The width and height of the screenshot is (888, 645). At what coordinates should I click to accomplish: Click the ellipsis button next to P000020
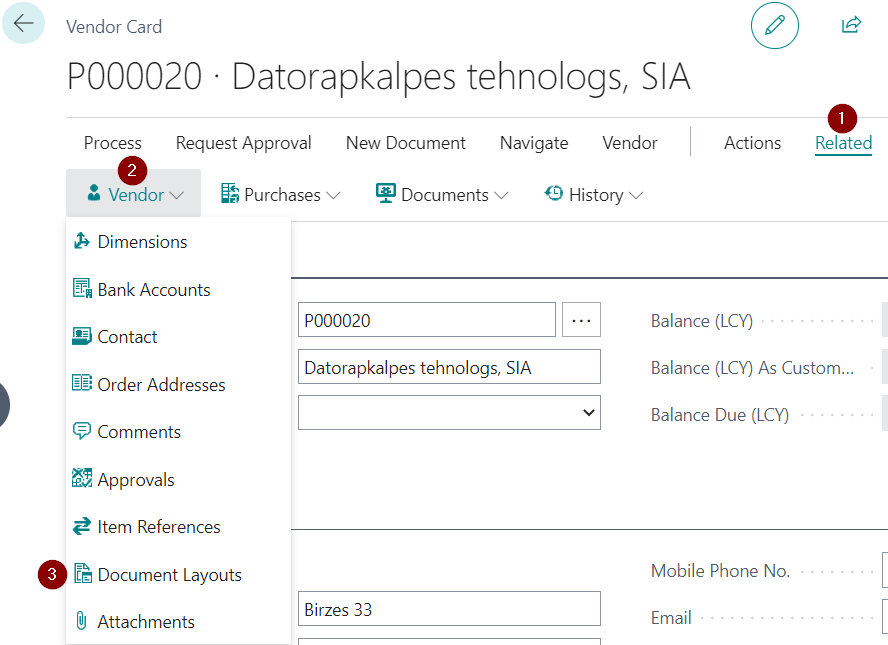click(x=581, y=320)
